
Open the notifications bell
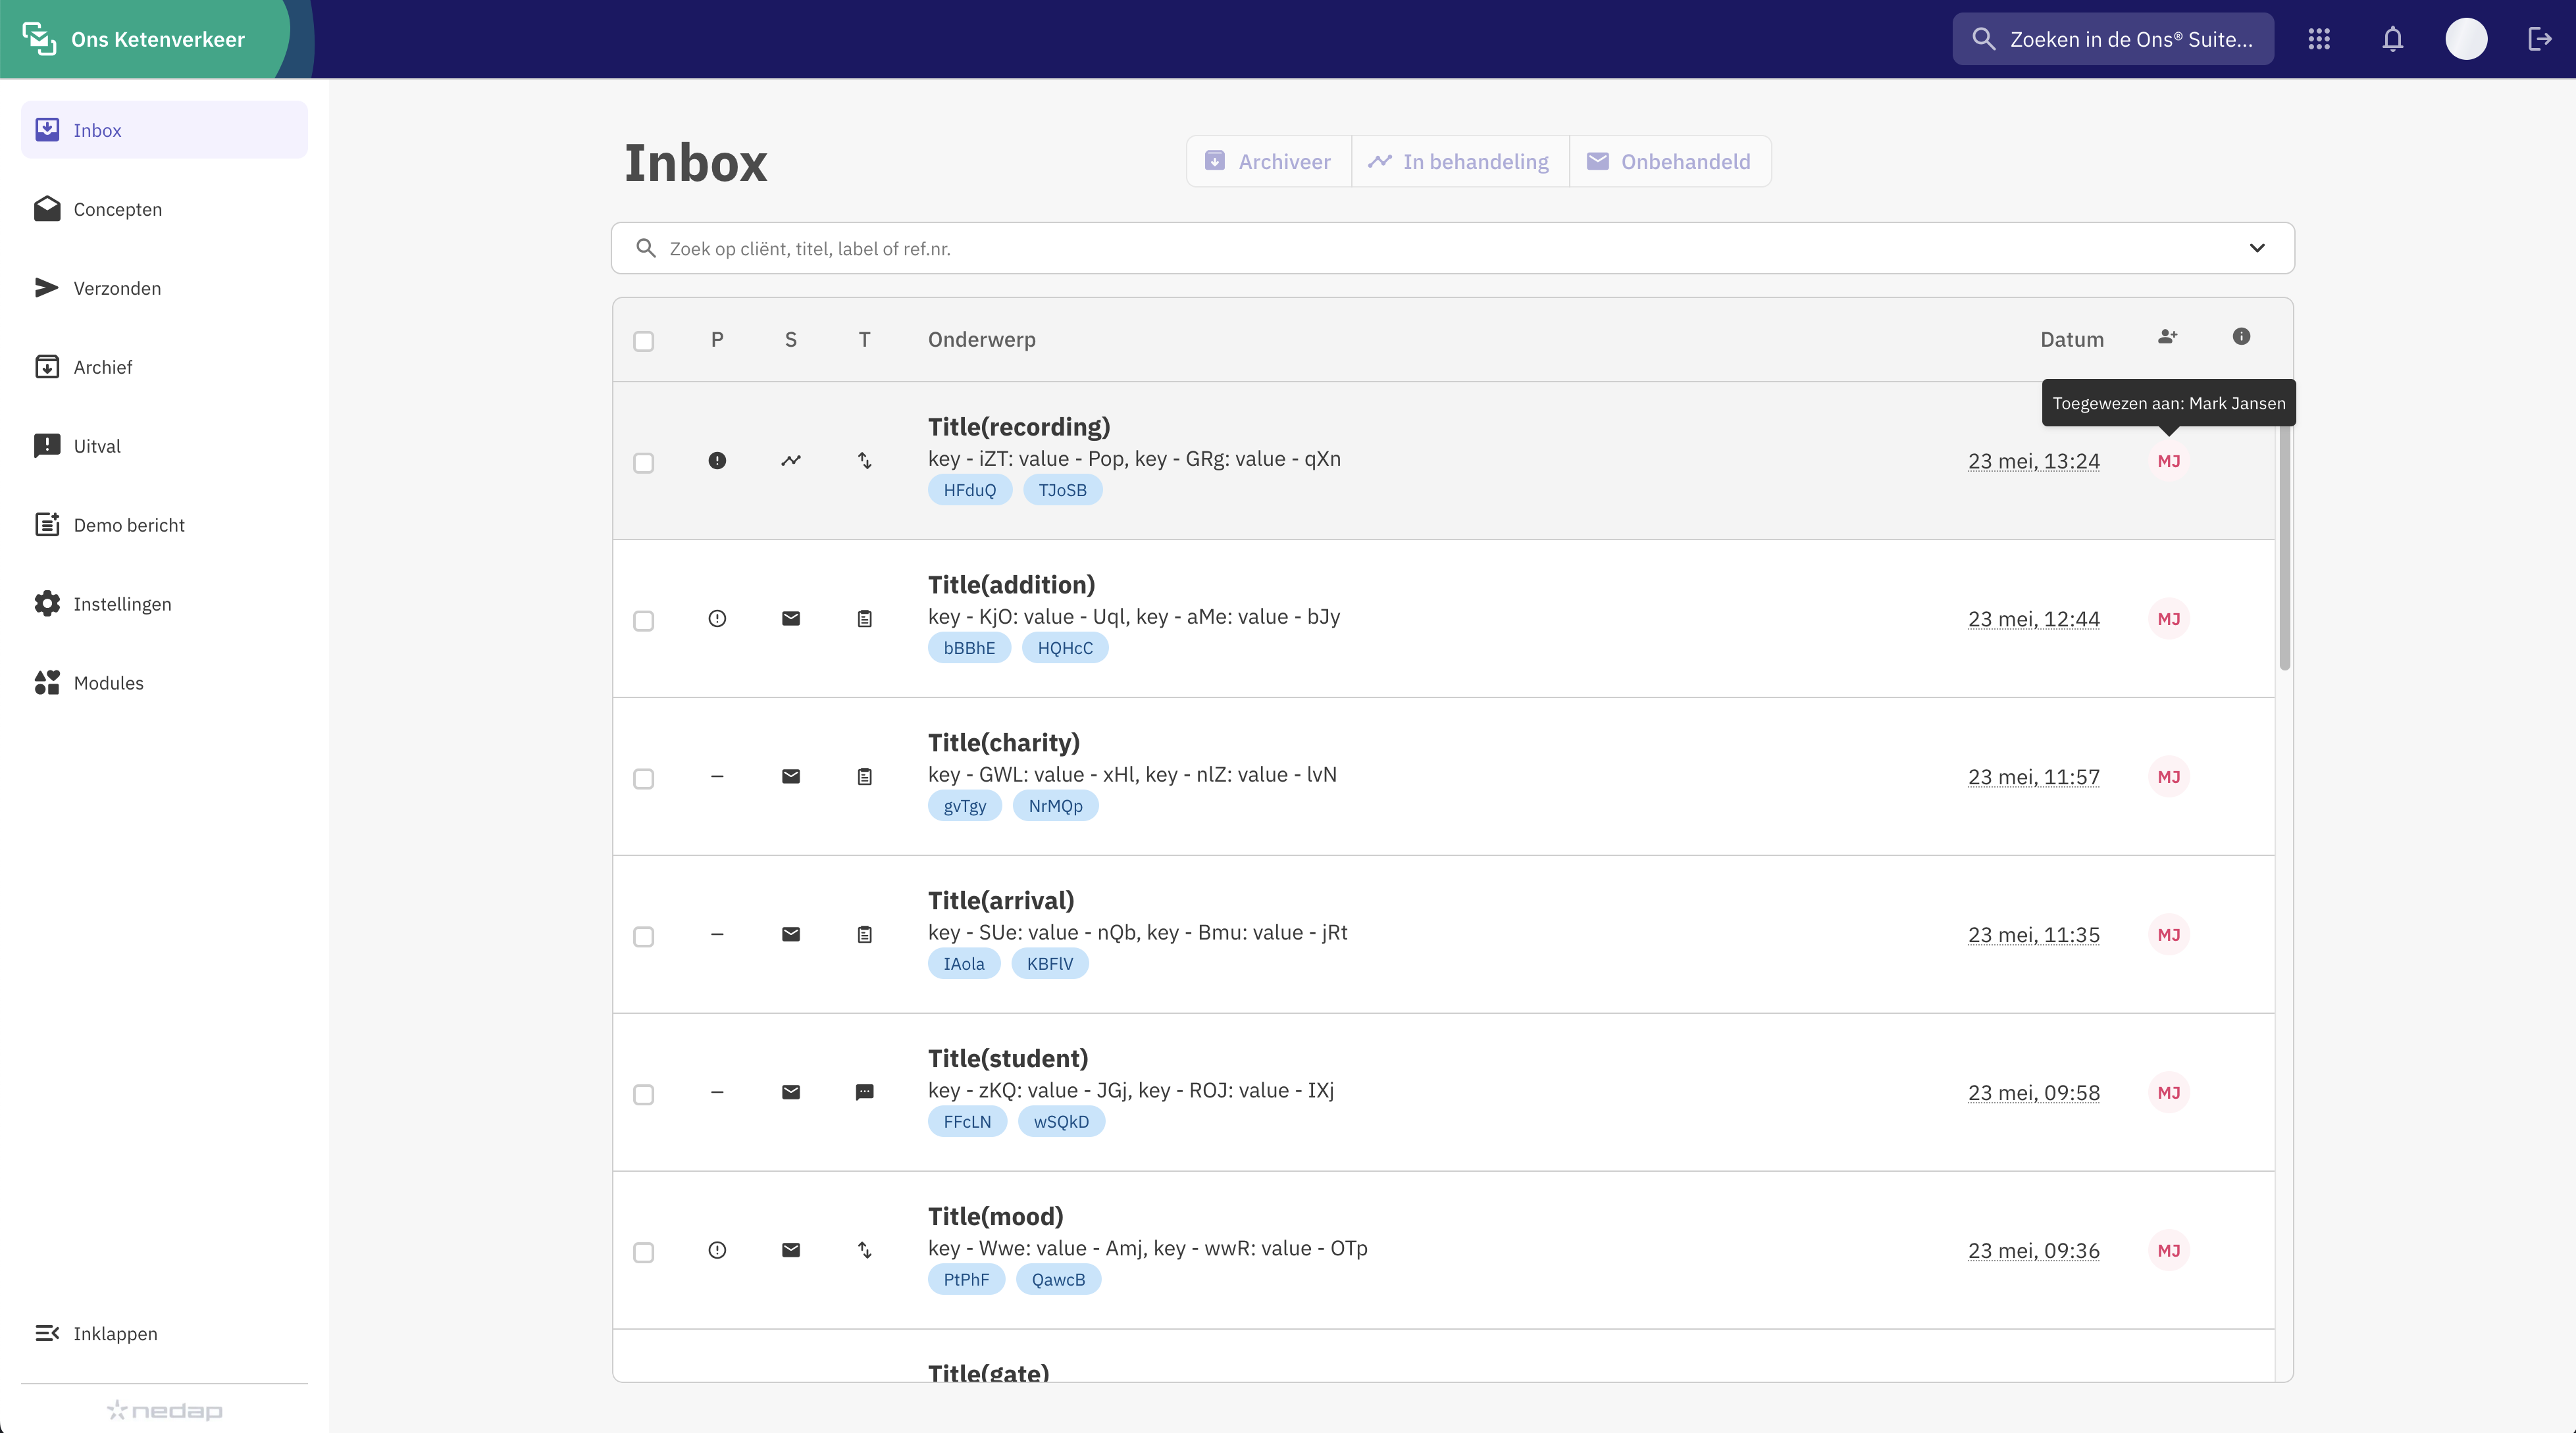2392,39
